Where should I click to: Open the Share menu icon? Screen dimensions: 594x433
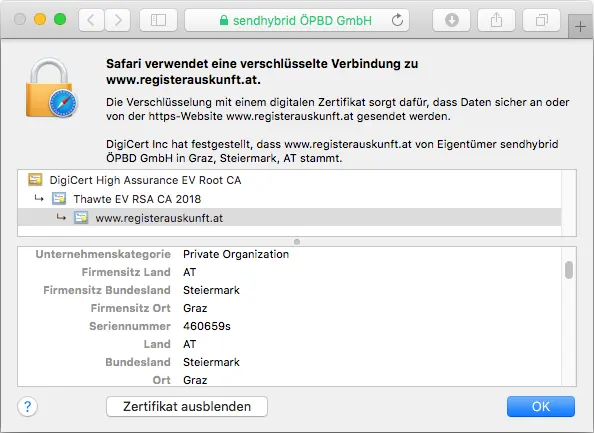(496, 20)
